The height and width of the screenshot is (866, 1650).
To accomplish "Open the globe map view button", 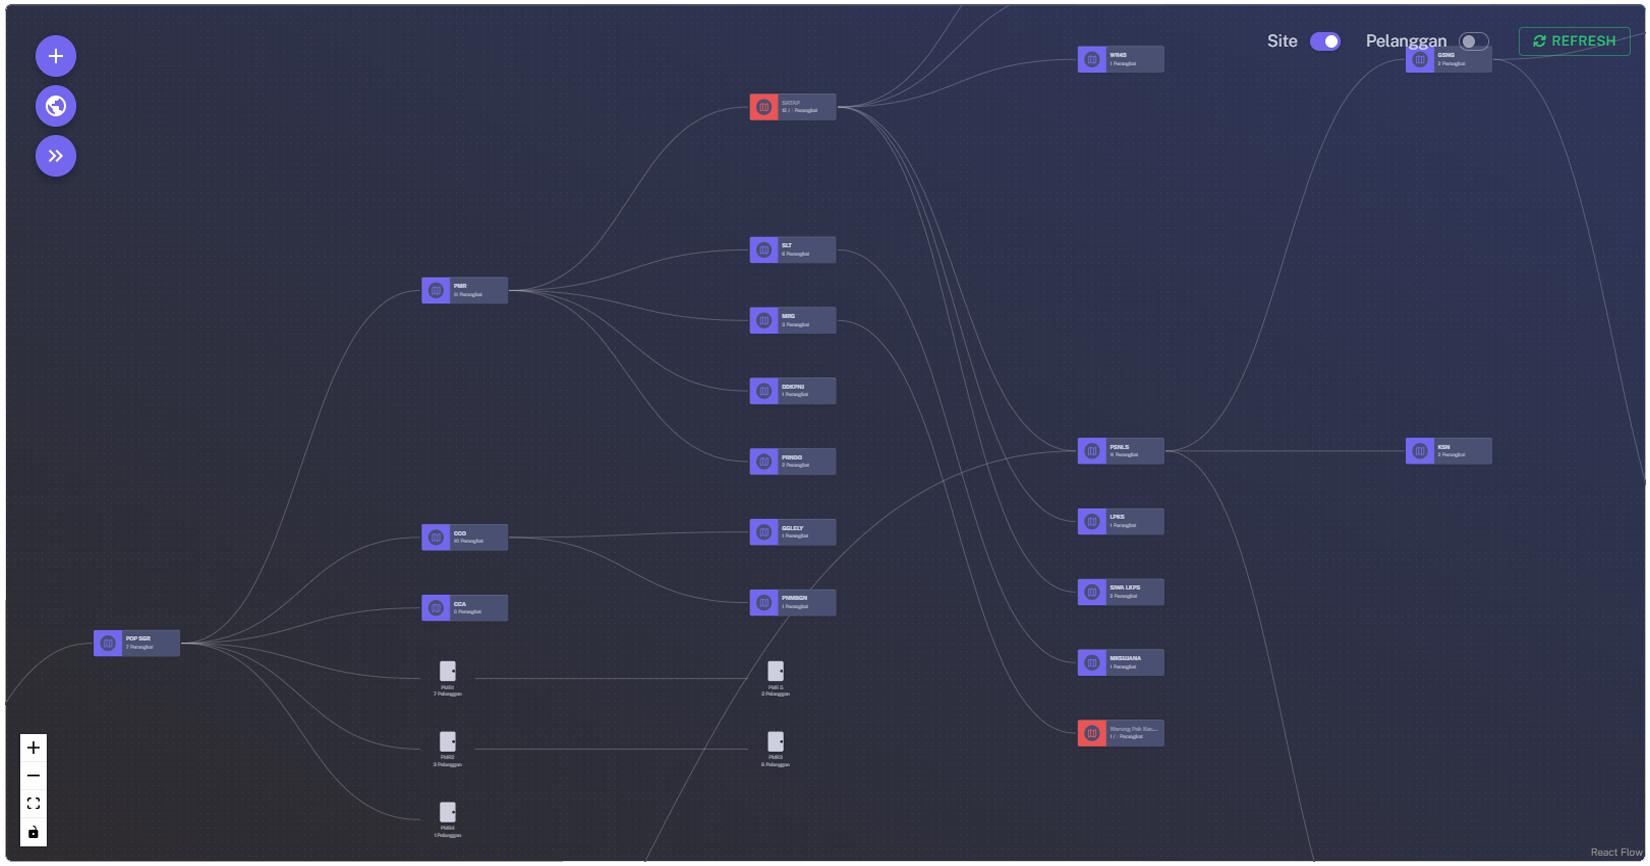I will (x=56, y=106).
